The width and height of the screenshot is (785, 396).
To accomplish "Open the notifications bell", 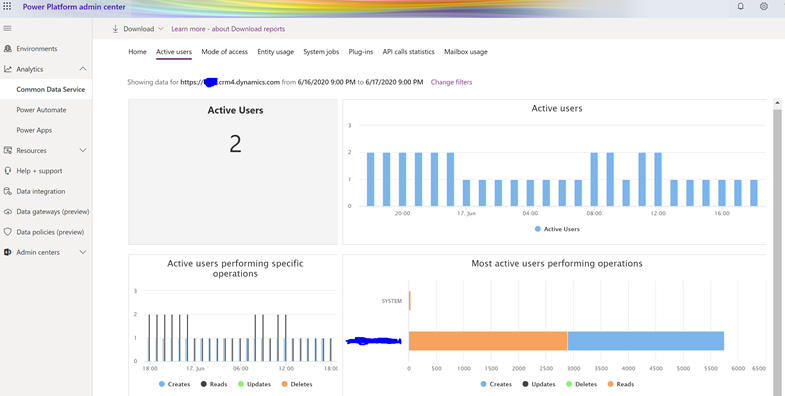I will (x=740, y=7).
